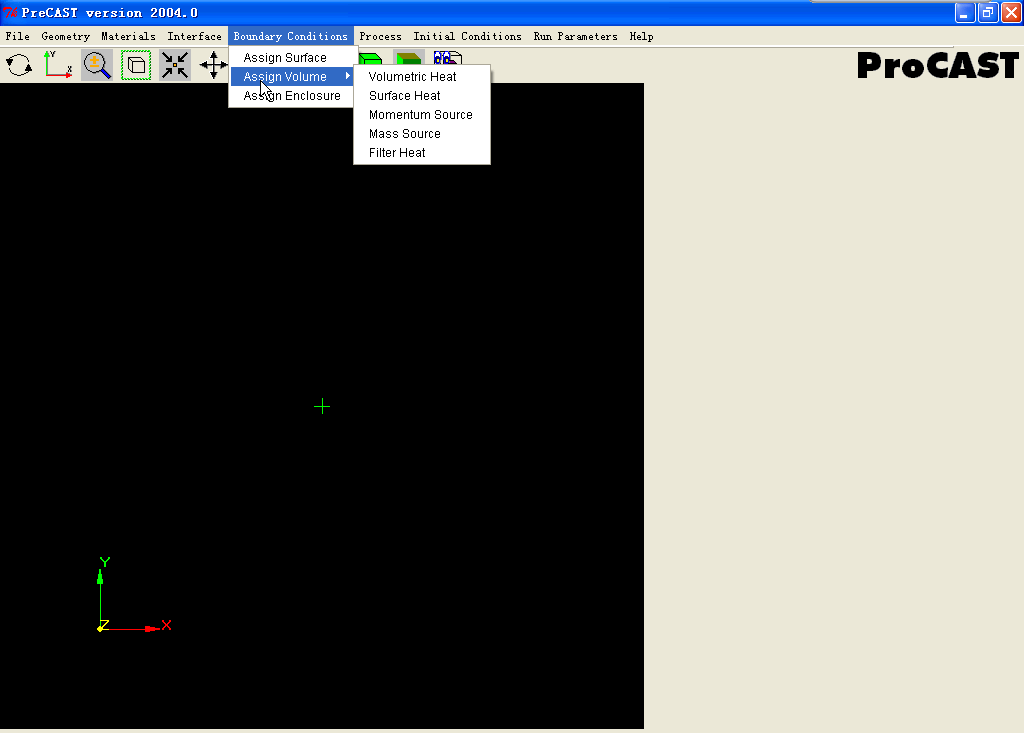Viewport: 1024px width, 733px height.
Task: Click the Boundary Conditions menu
Action: (291, 37)
